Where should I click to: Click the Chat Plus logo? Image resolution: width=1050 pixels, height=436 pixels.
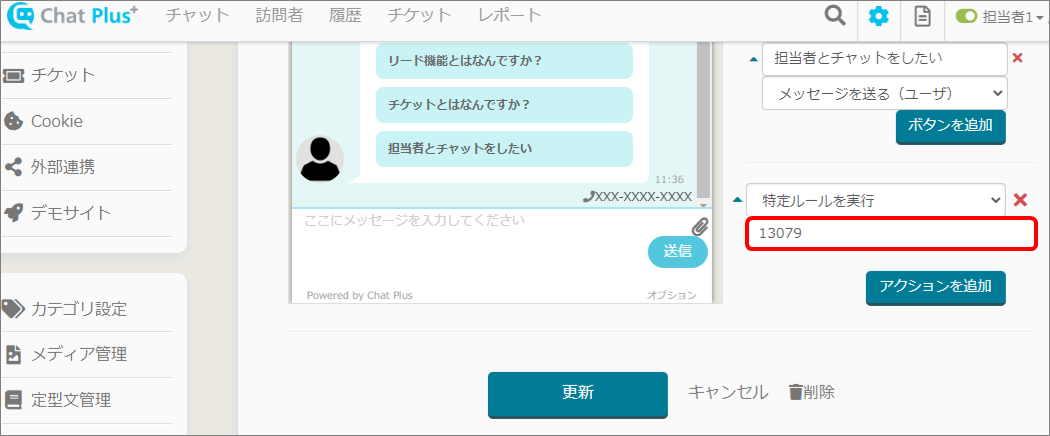pos(73,16)
